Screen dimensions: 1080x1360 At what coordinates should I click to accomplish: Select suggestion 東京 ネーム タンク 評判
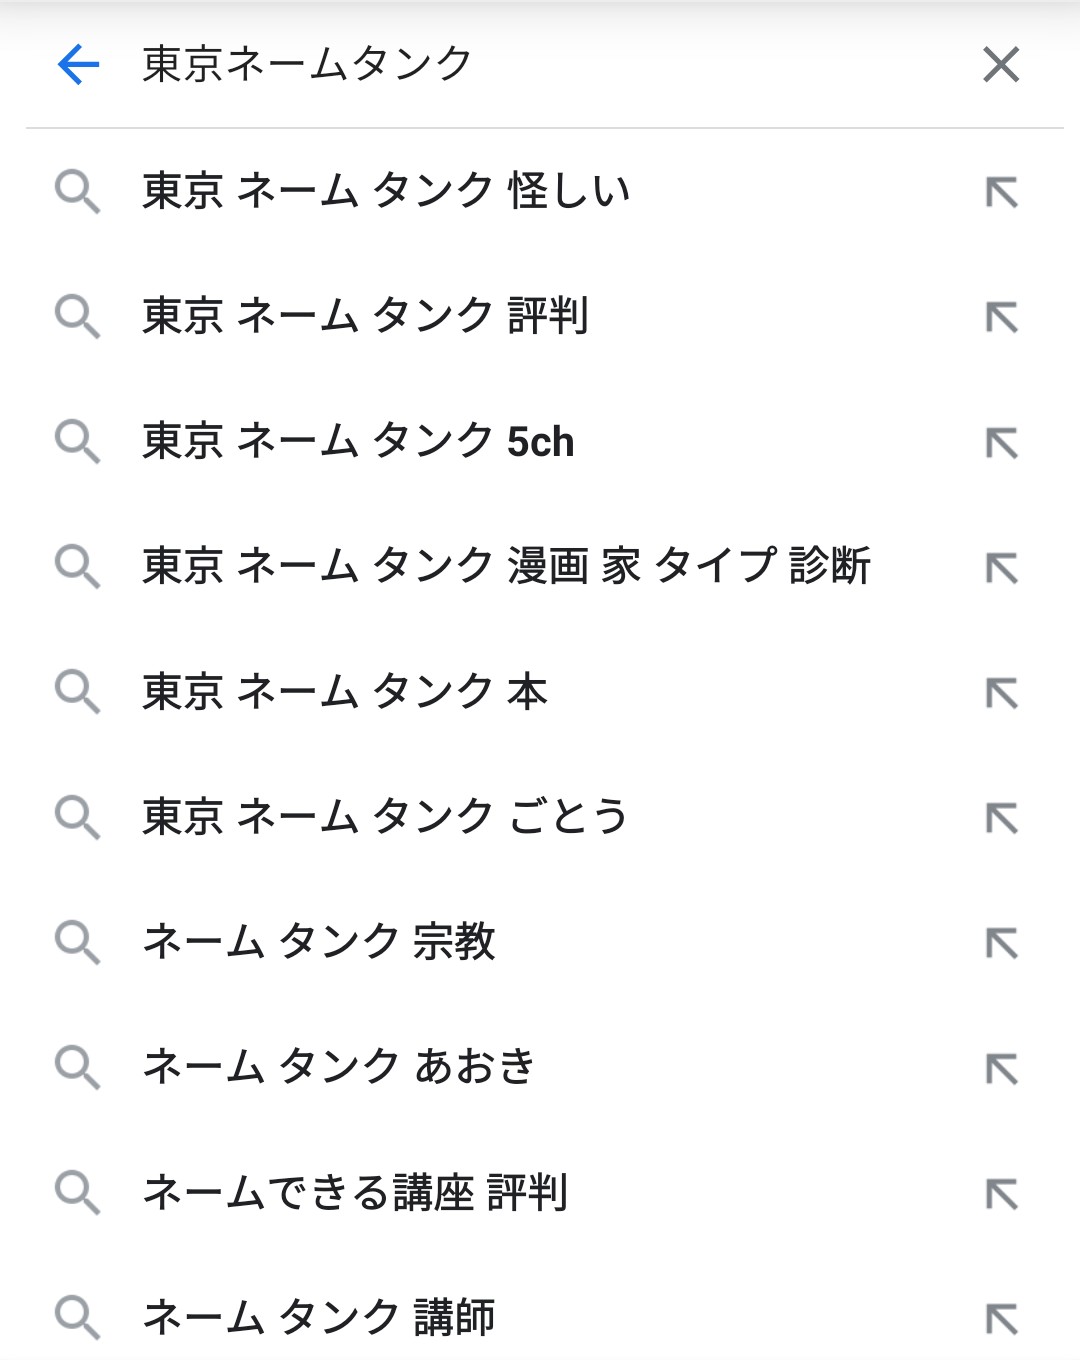(365, 316)
